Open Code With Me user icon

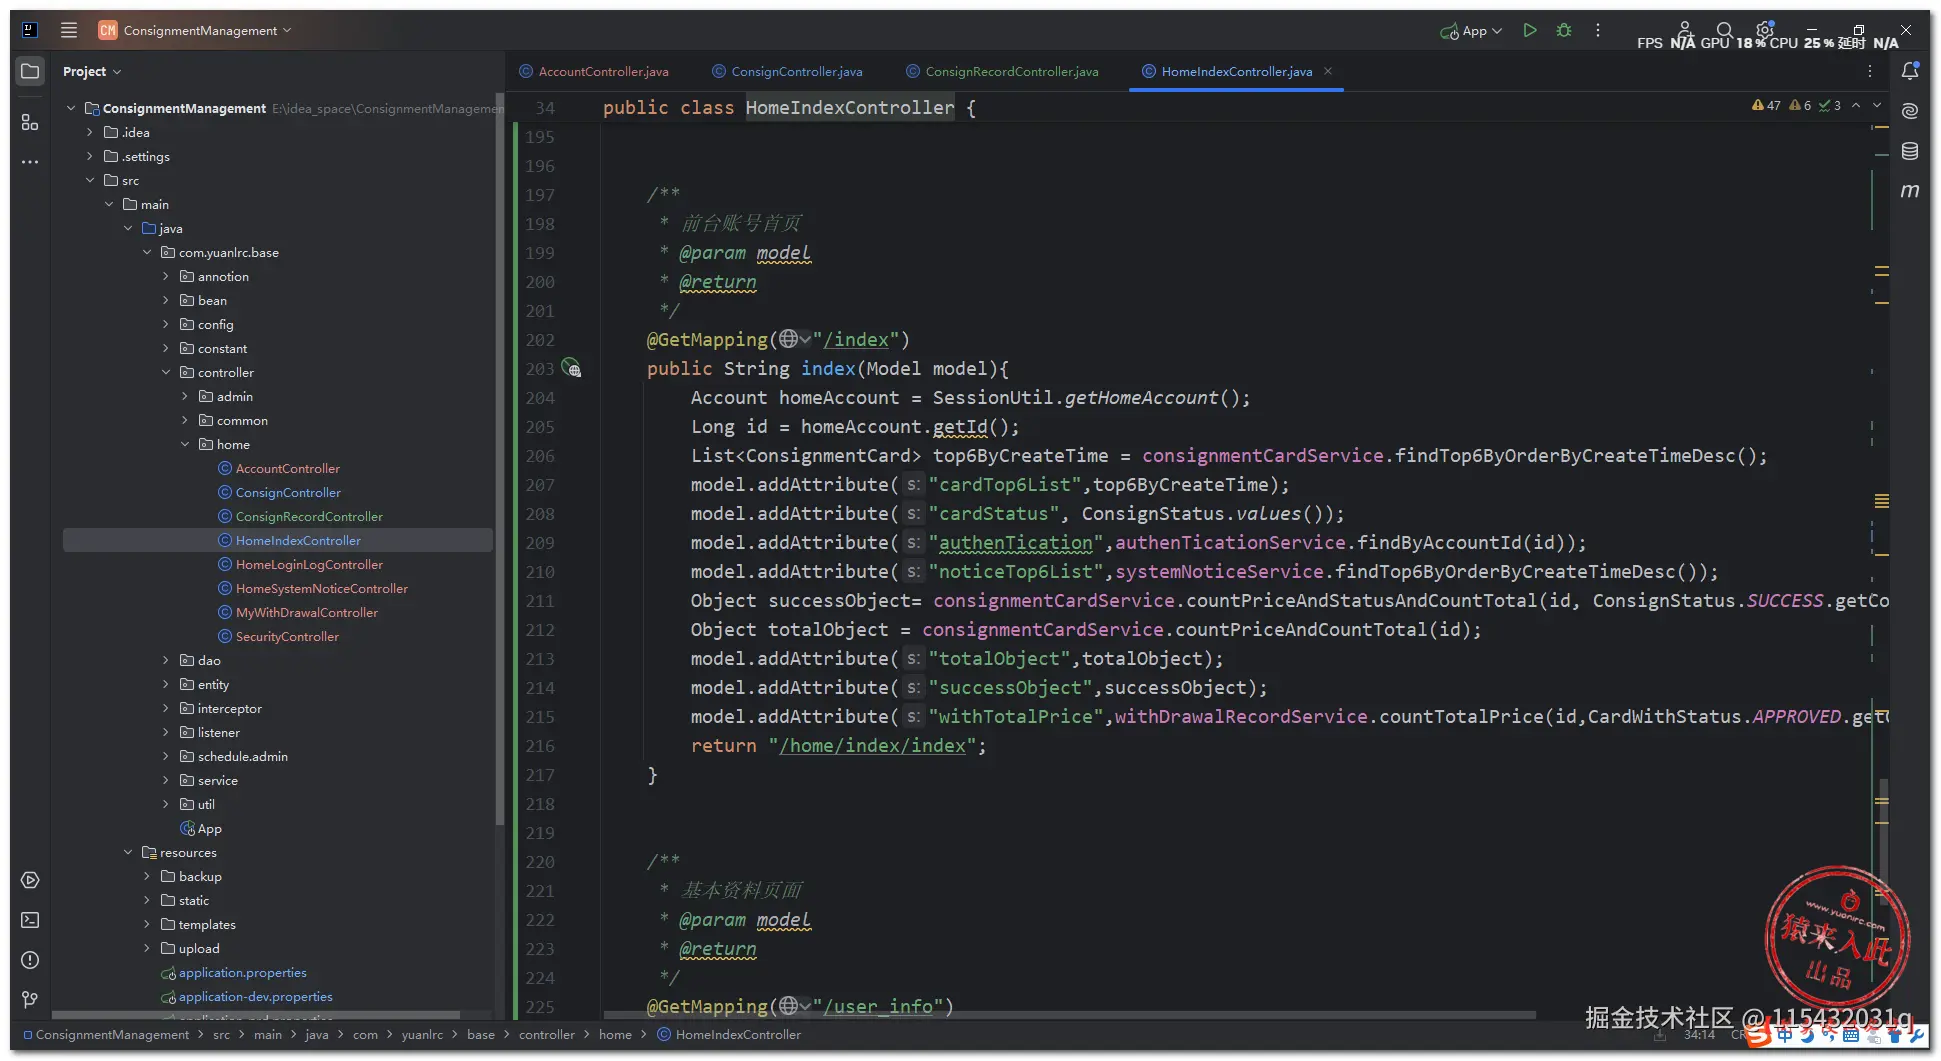click(x=1684, y=30)
